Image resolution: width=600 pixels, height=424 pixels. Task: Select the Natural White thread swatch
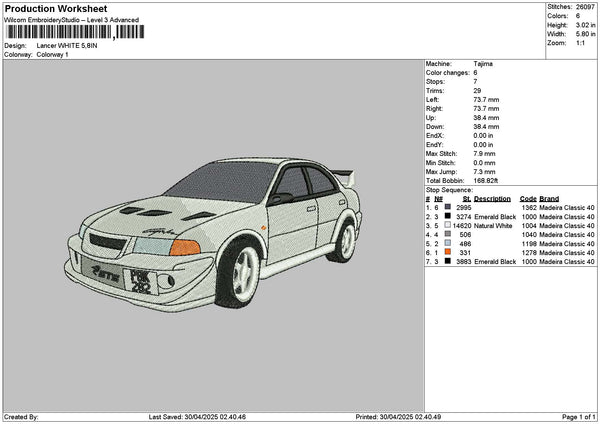pos(447,226)
